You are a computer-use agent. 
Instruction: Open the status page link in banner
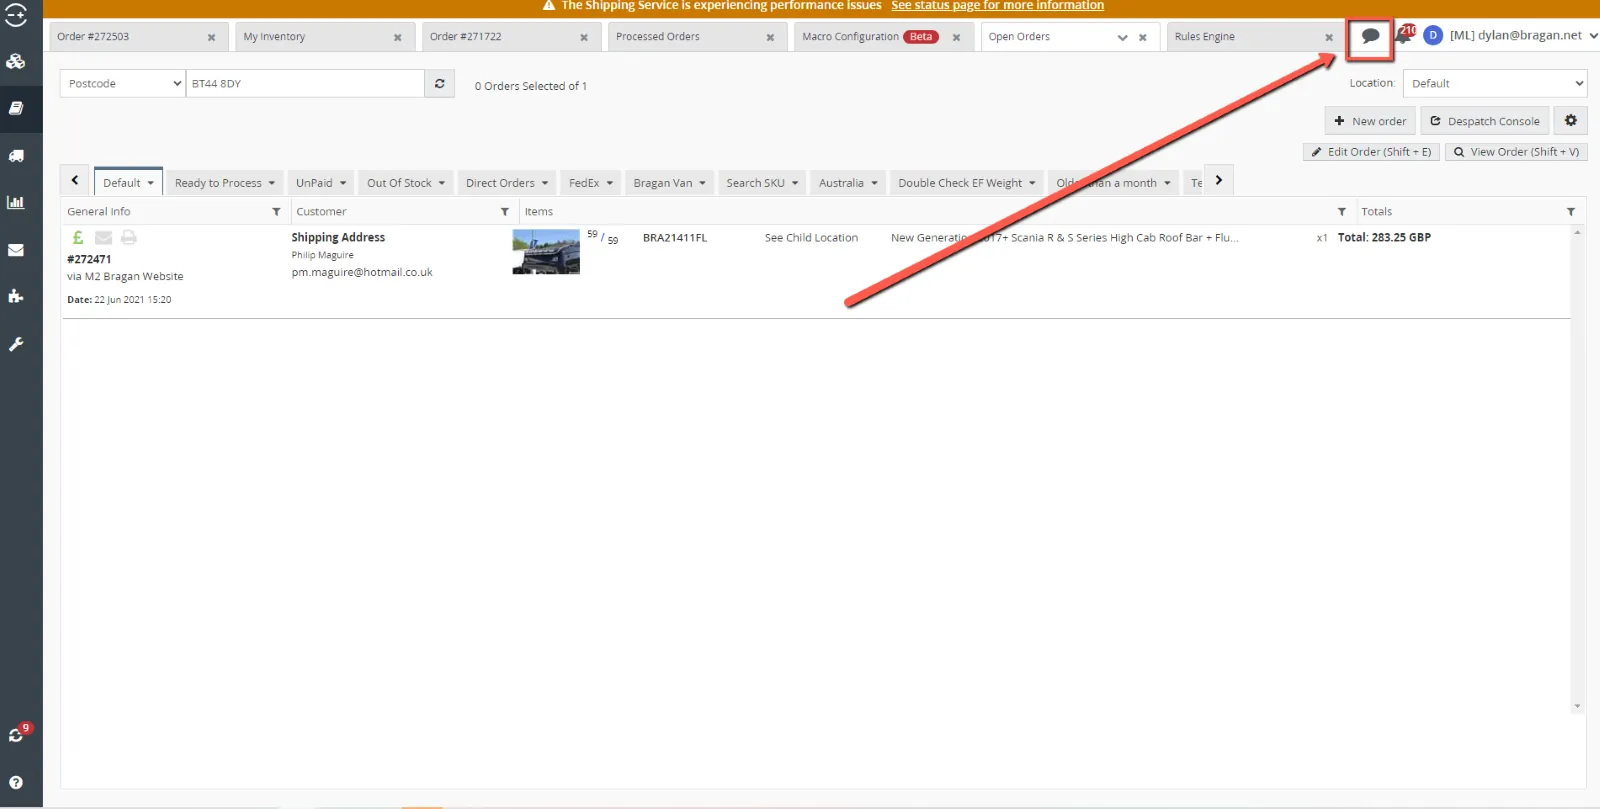(x=997, y=6)
